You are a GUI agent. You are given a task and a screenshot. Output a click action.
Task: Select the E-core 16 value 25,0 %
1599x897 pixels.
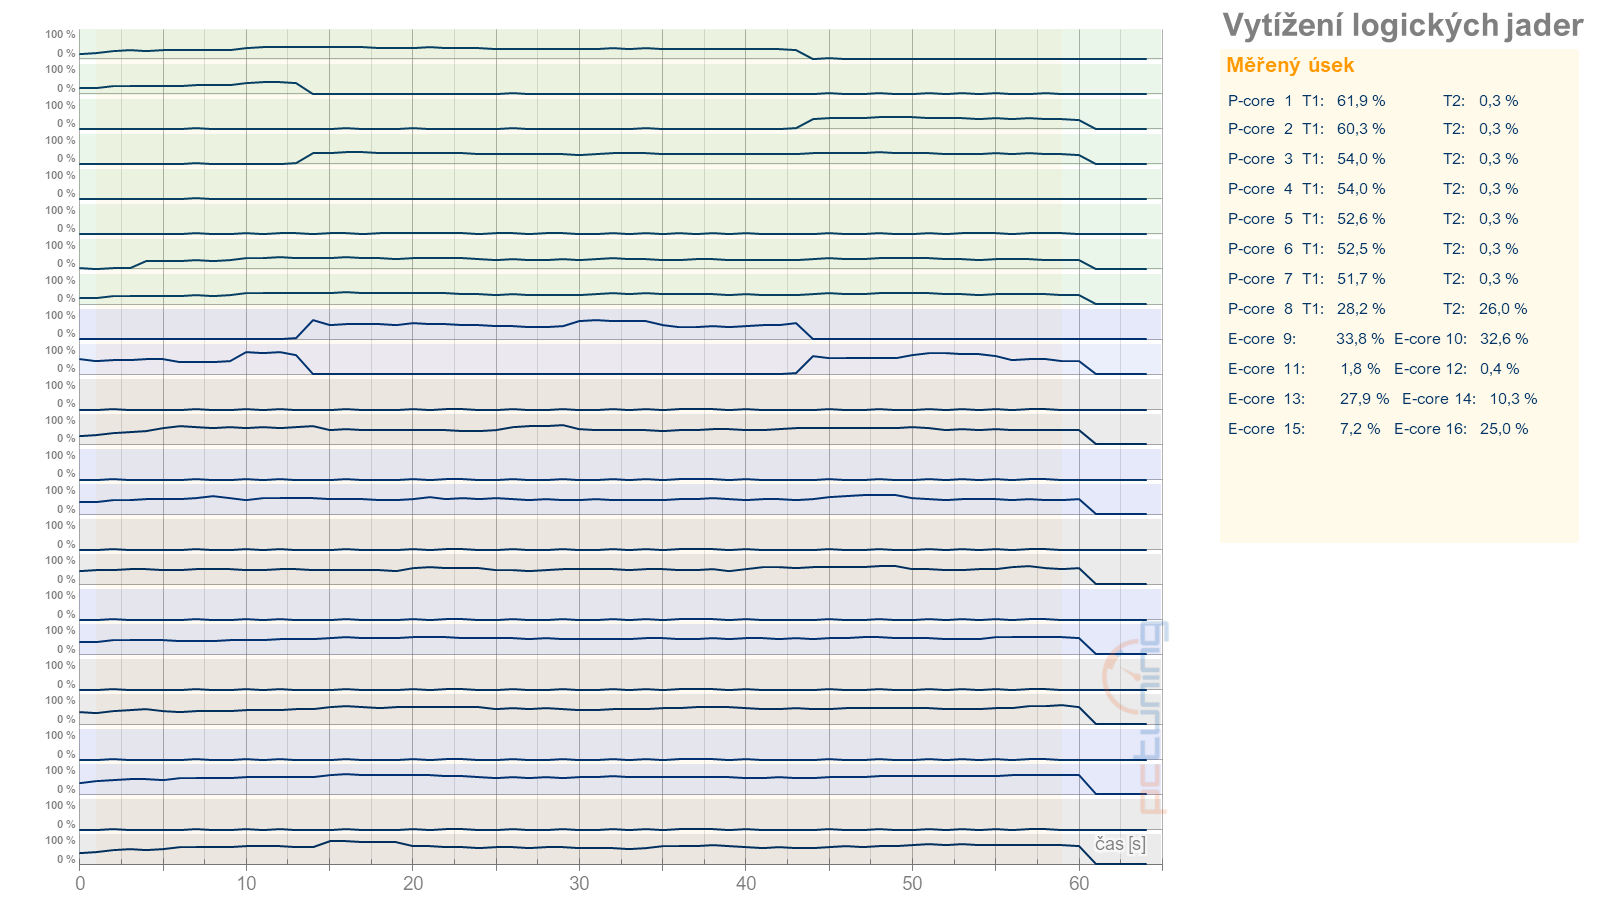1504,429
